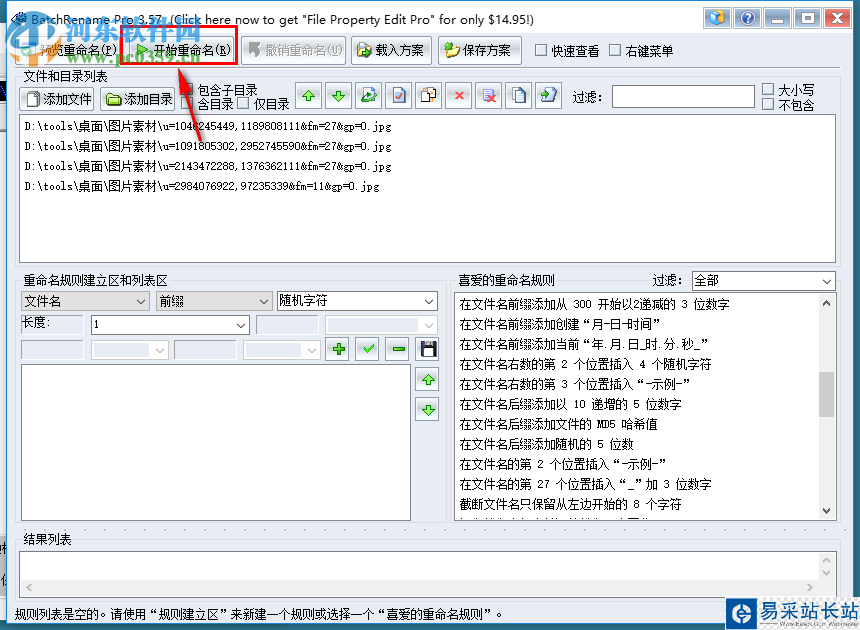860x630 pixels.
Task: Move rule up in rule list
Action: [428, 379]
